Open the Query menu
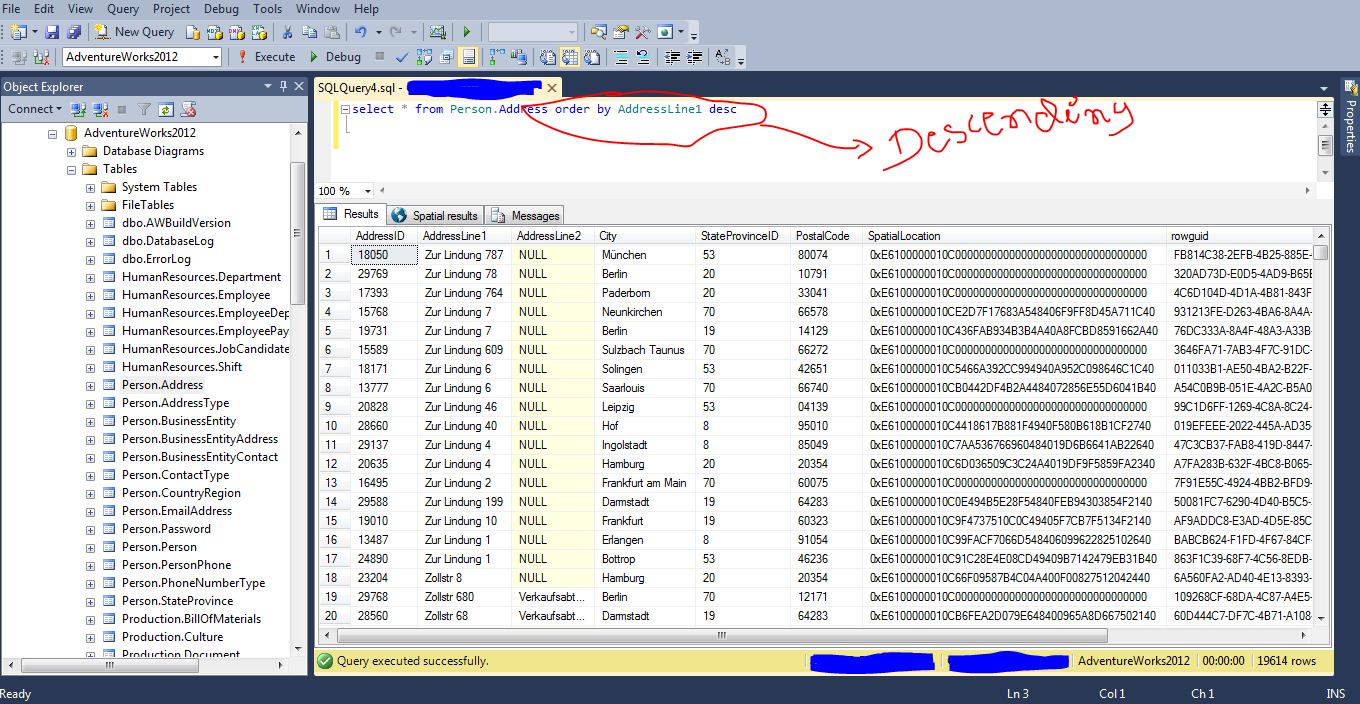The width and height of the screenshot is (1360, 704). click(122, 9)
